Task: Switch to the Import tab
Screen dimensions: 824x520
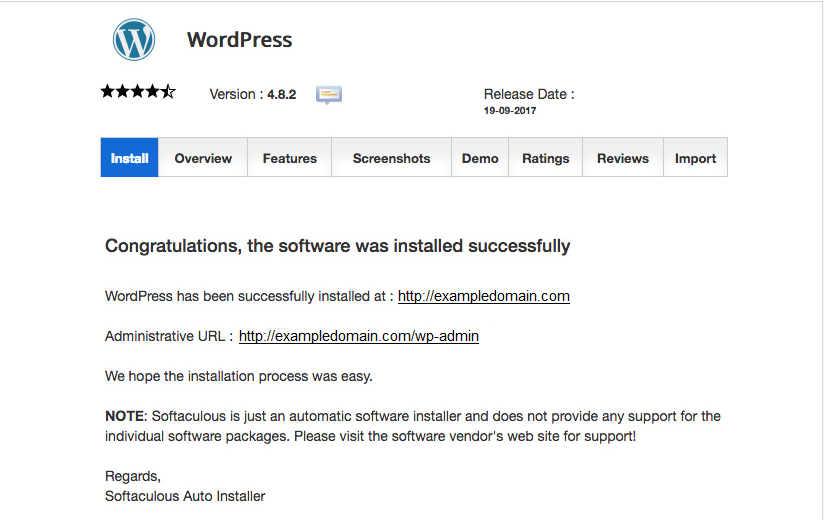Action: point(695,158)
